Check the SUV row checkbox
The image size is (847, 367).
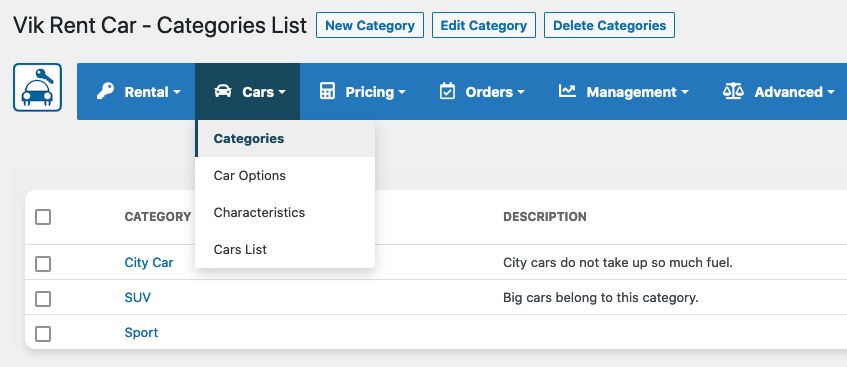point(43,298)
